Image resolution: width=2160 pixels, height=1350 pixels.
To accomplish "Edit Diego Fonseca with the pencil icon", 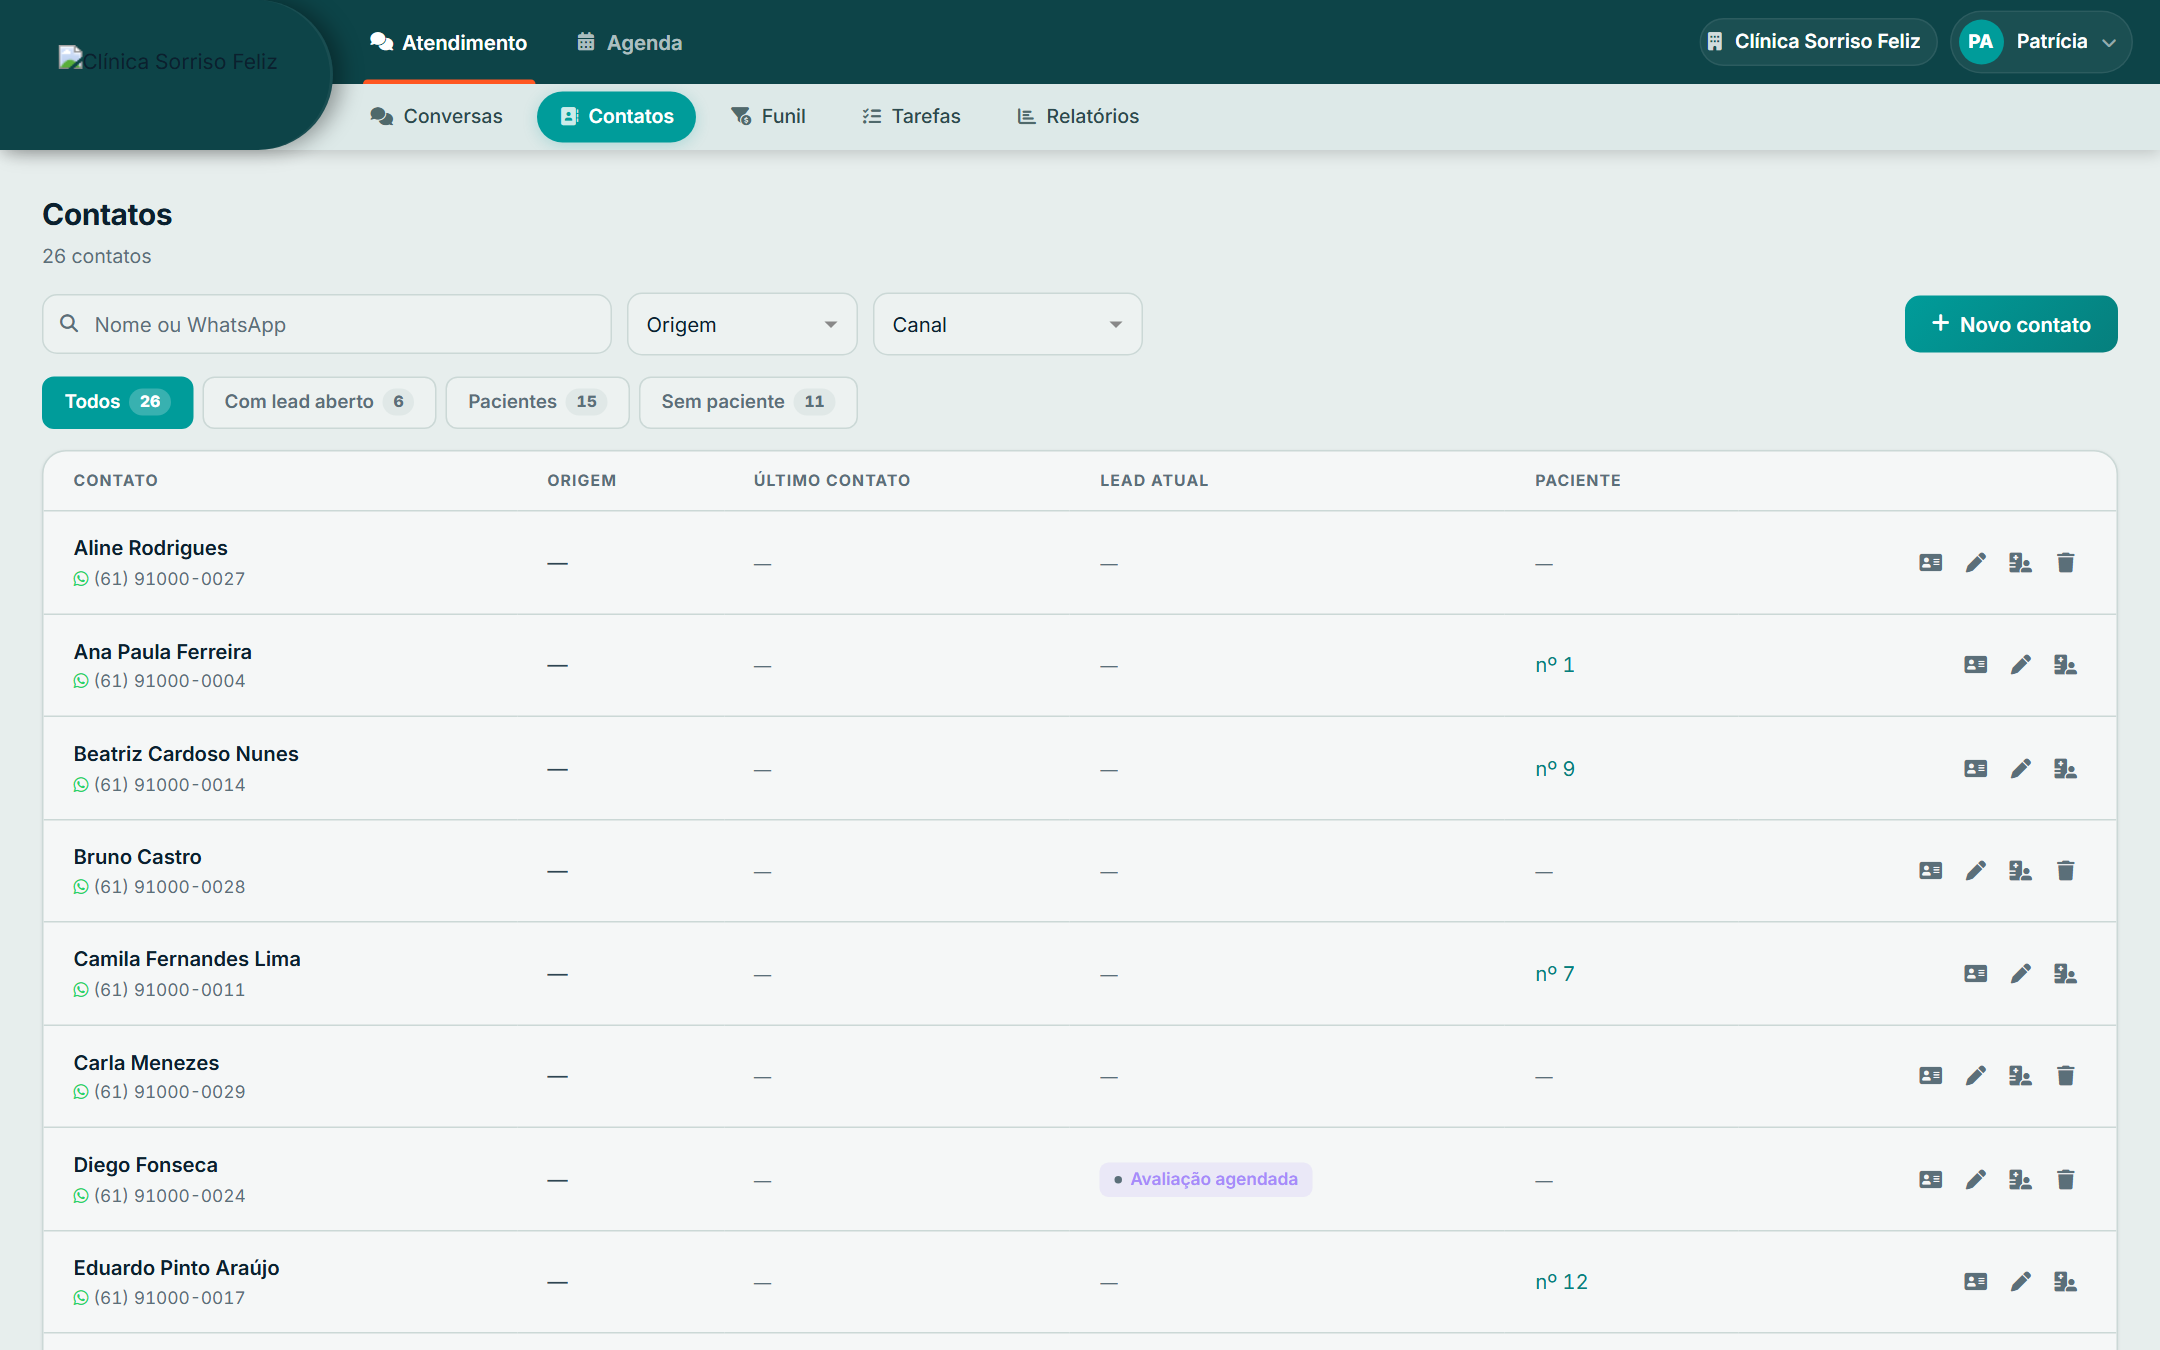I will [x=1975, y=1180].
